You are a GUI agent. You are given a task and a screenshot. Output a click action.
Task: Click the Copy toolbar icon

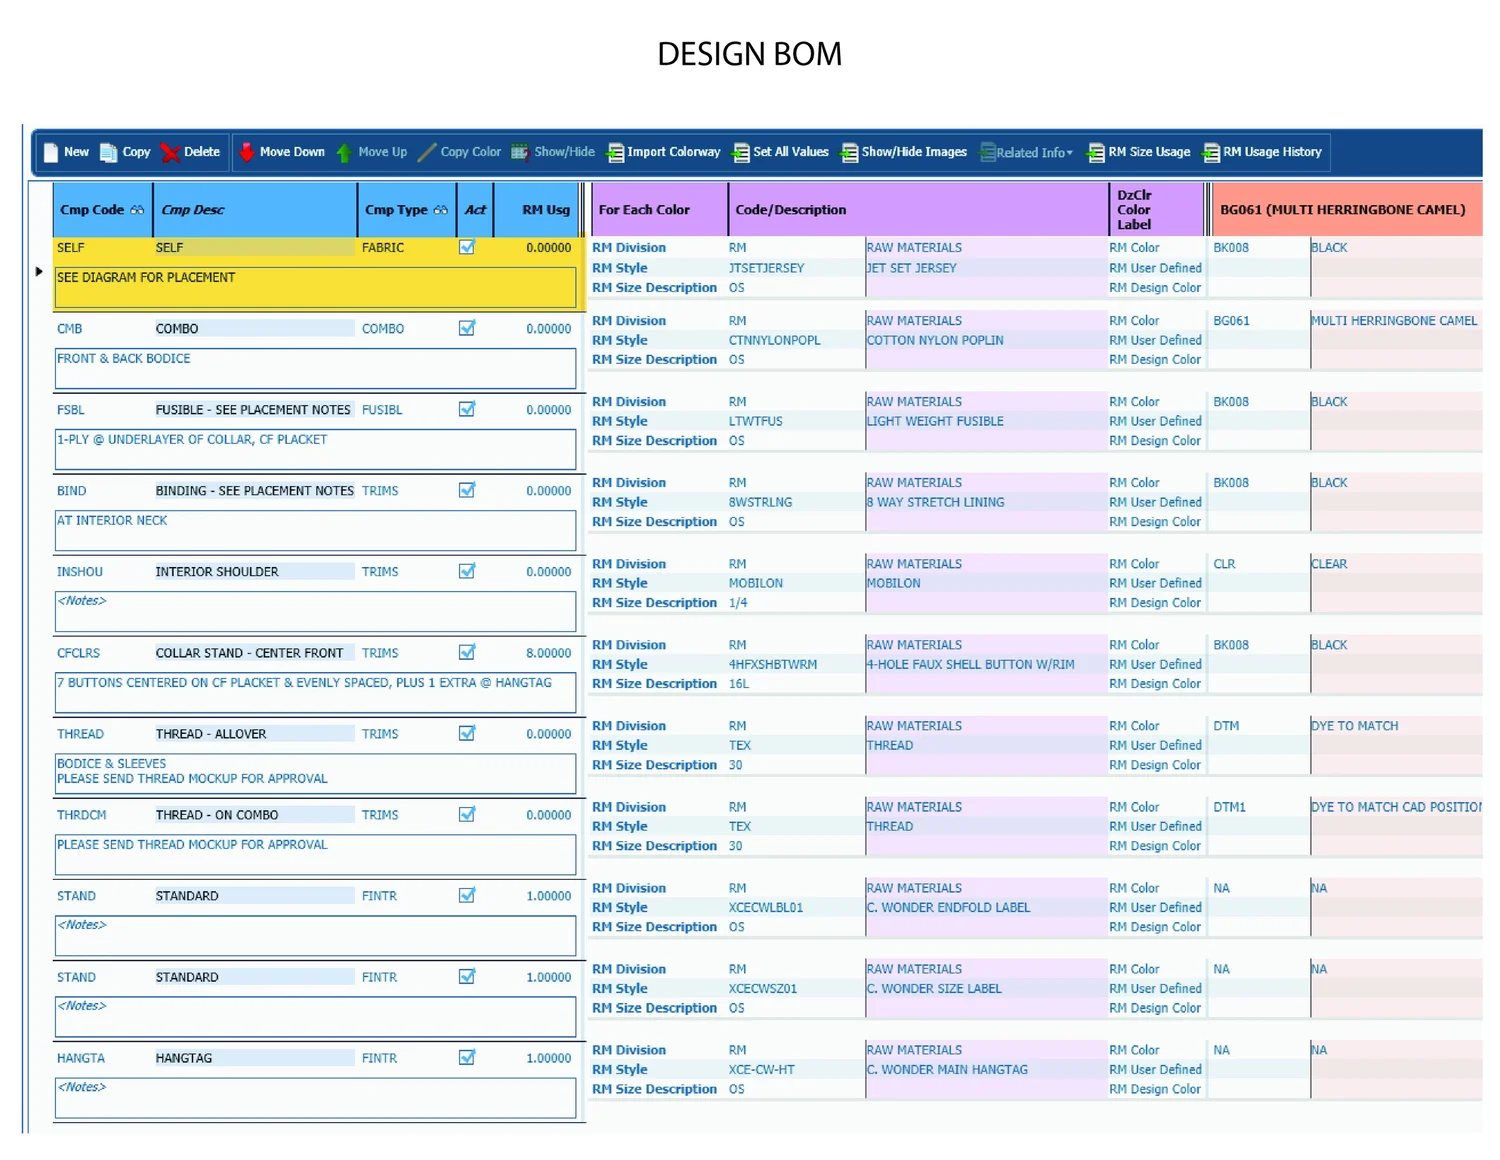(x=109, y=152)
